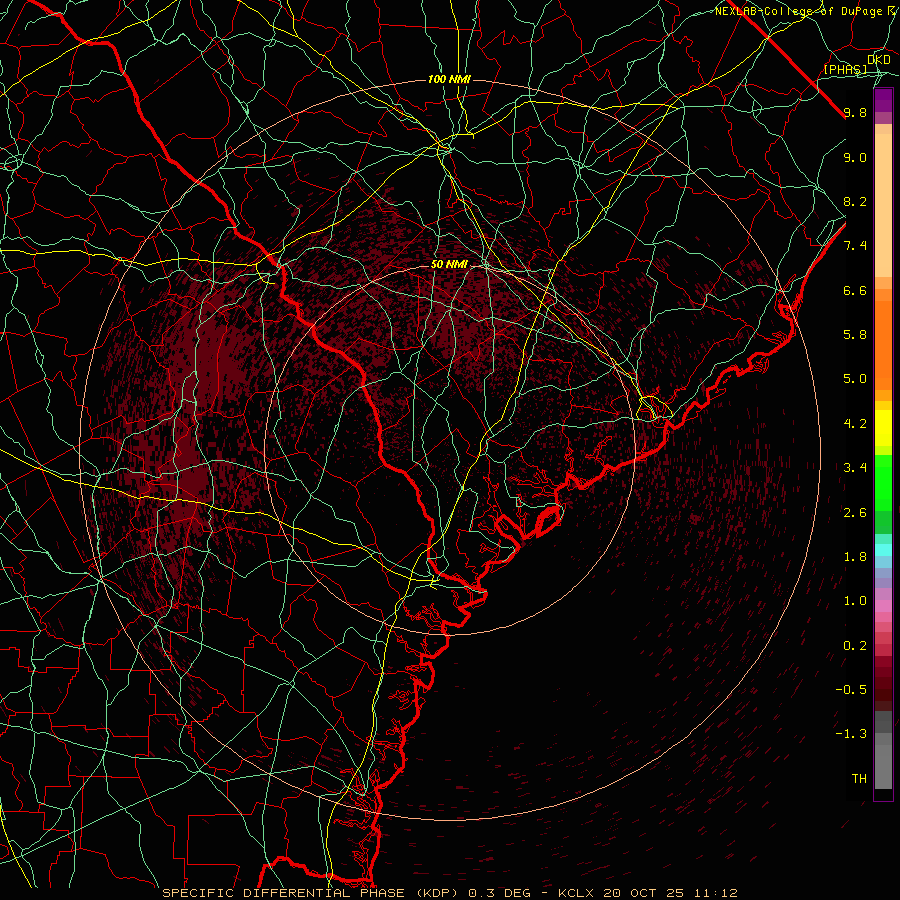Image resolution: width=900 pixels, height=900 pixels.
Task: Click the '[PHAS]' label above the legend
Action: click(846, 69)
